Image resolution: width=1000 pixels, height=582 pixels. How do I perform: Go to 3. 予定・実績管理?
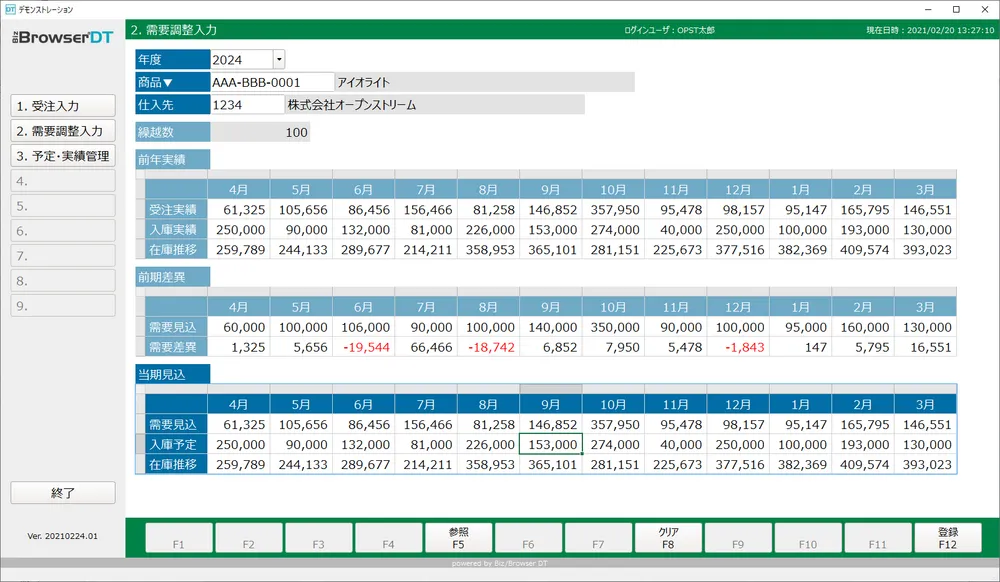(63, 156)
